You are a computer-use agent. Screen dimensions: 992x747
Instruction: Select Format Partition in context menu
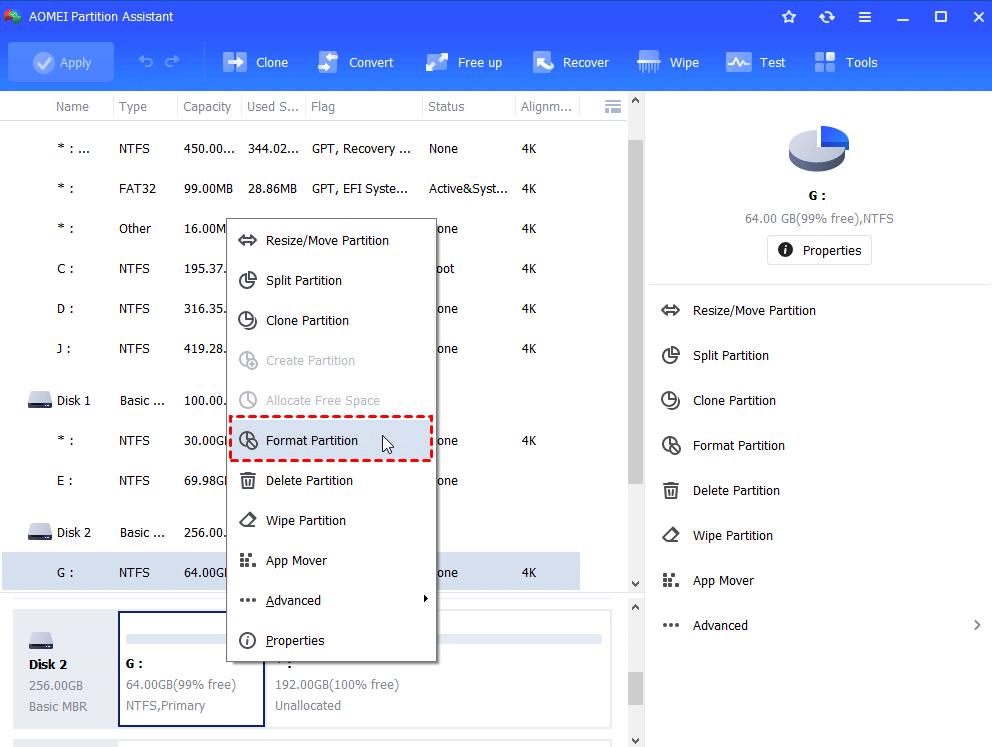point(332,440)
